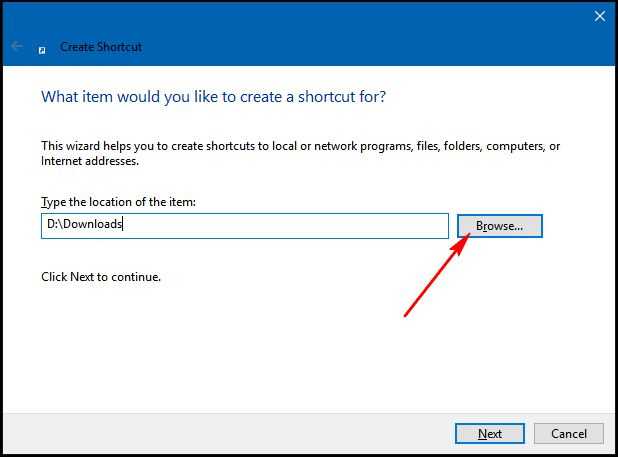618x457 pixels.
Task: Go back using the title bar arrow
Action: 17,46
